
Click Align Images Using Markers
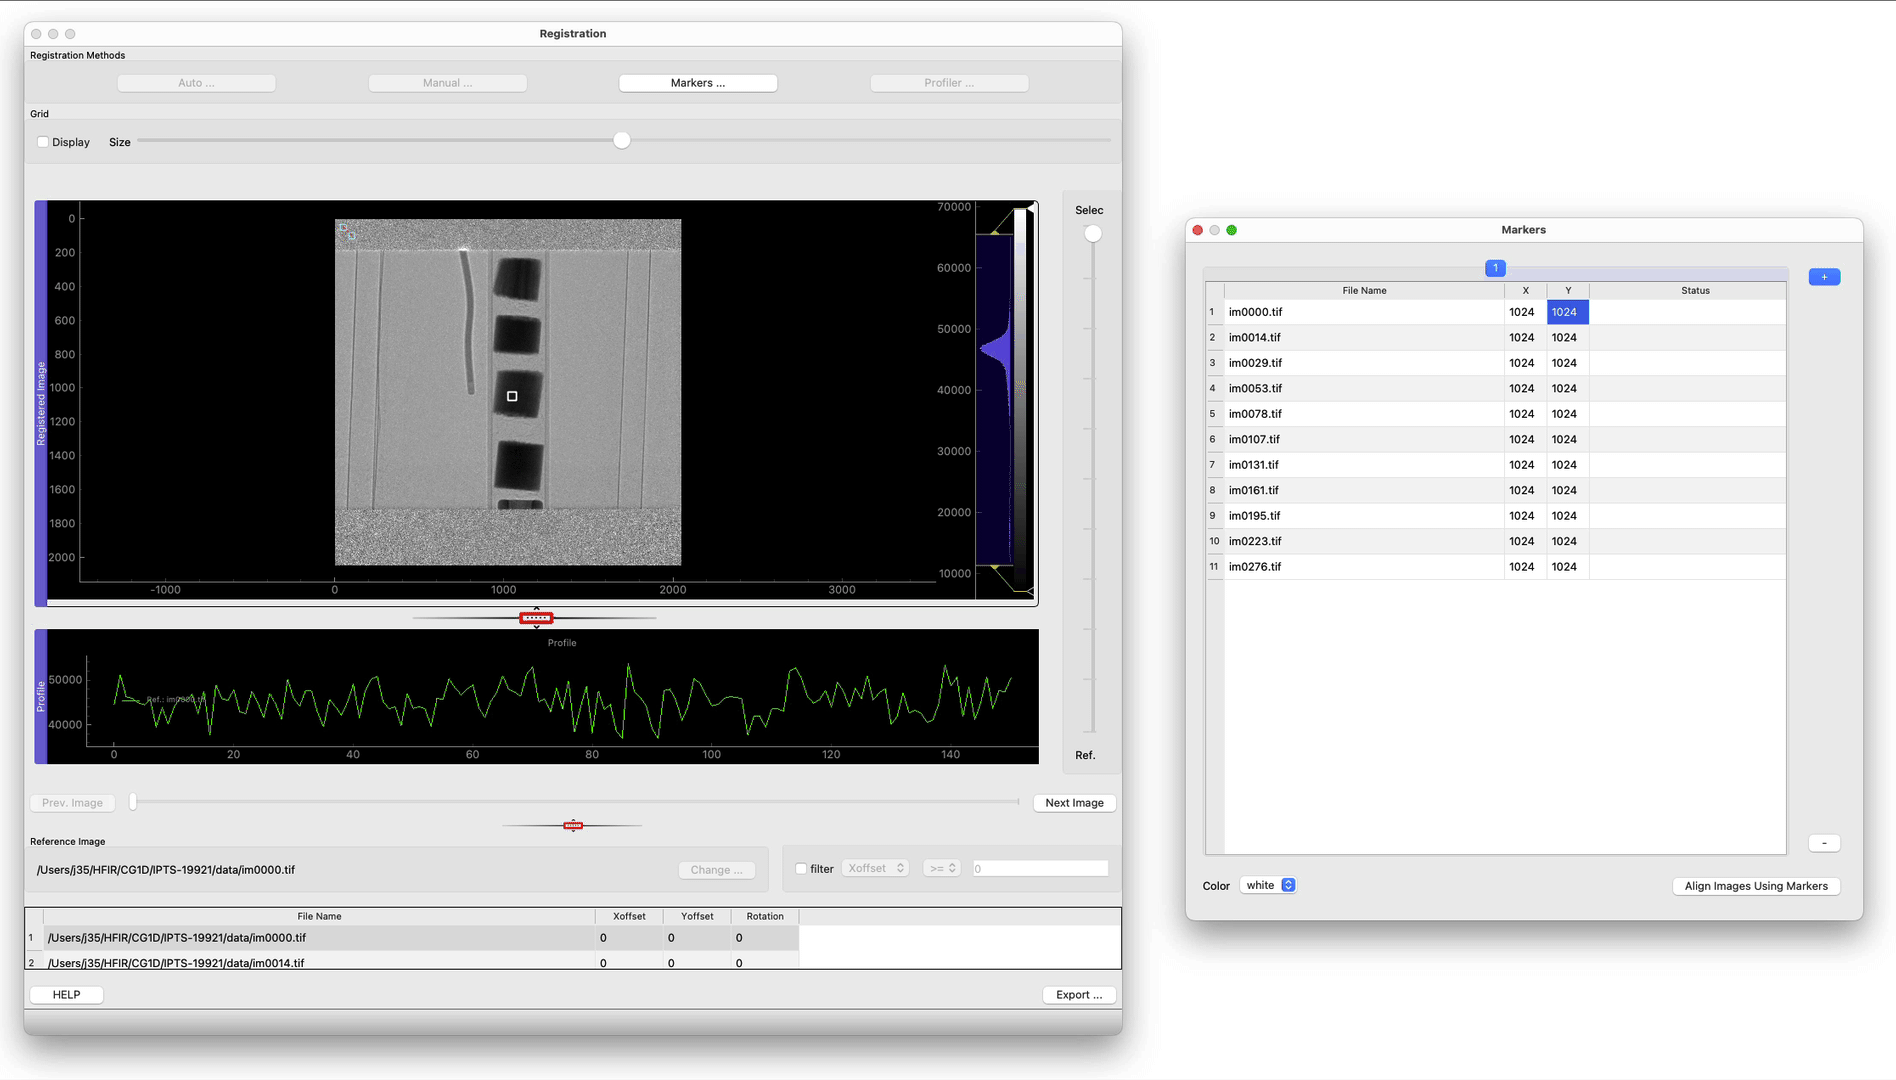coord(1755,886)
